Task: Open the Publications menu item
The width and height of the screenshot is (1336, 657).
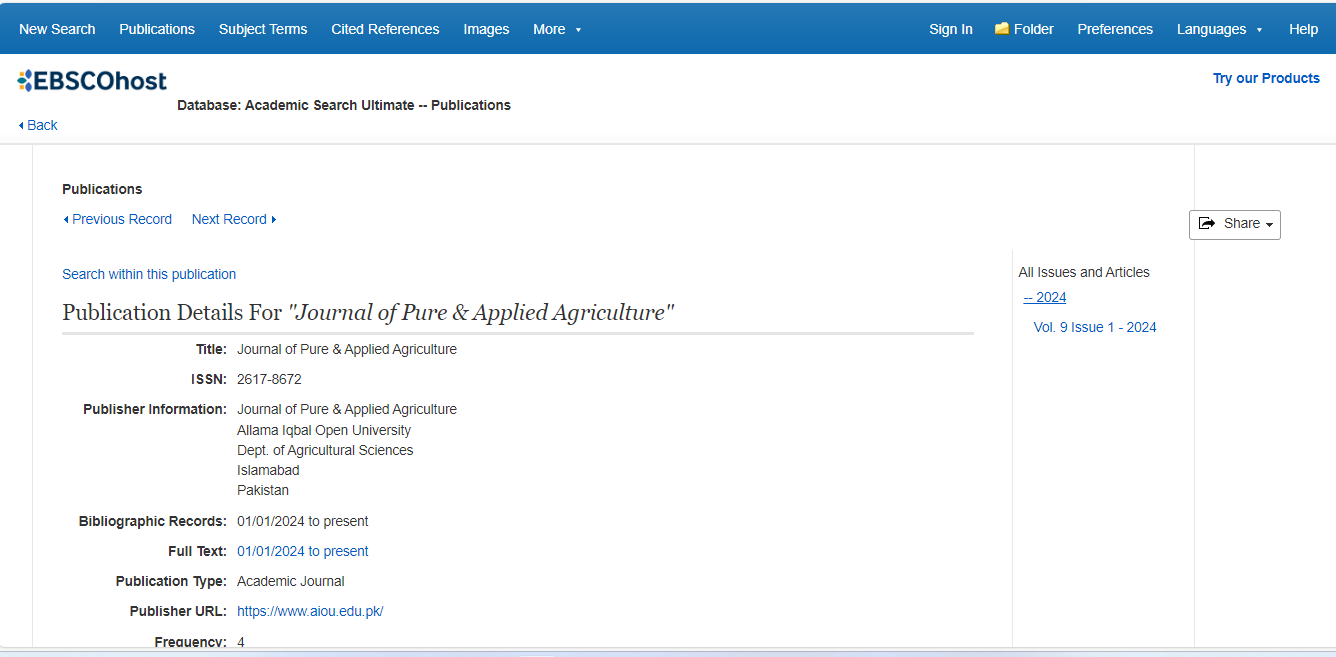Action: pos(157,29)
